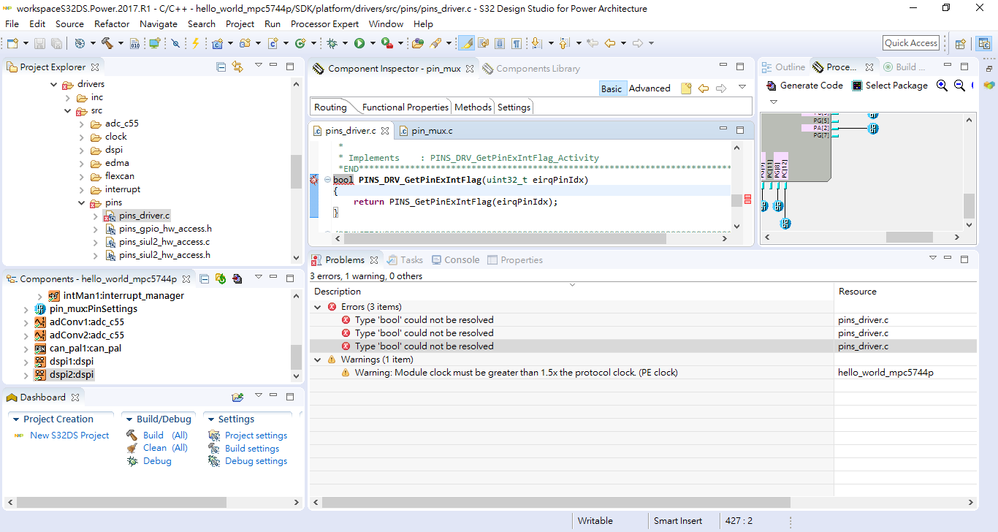
Task: Click the New S32DS Project link
Action: point(69,435)
